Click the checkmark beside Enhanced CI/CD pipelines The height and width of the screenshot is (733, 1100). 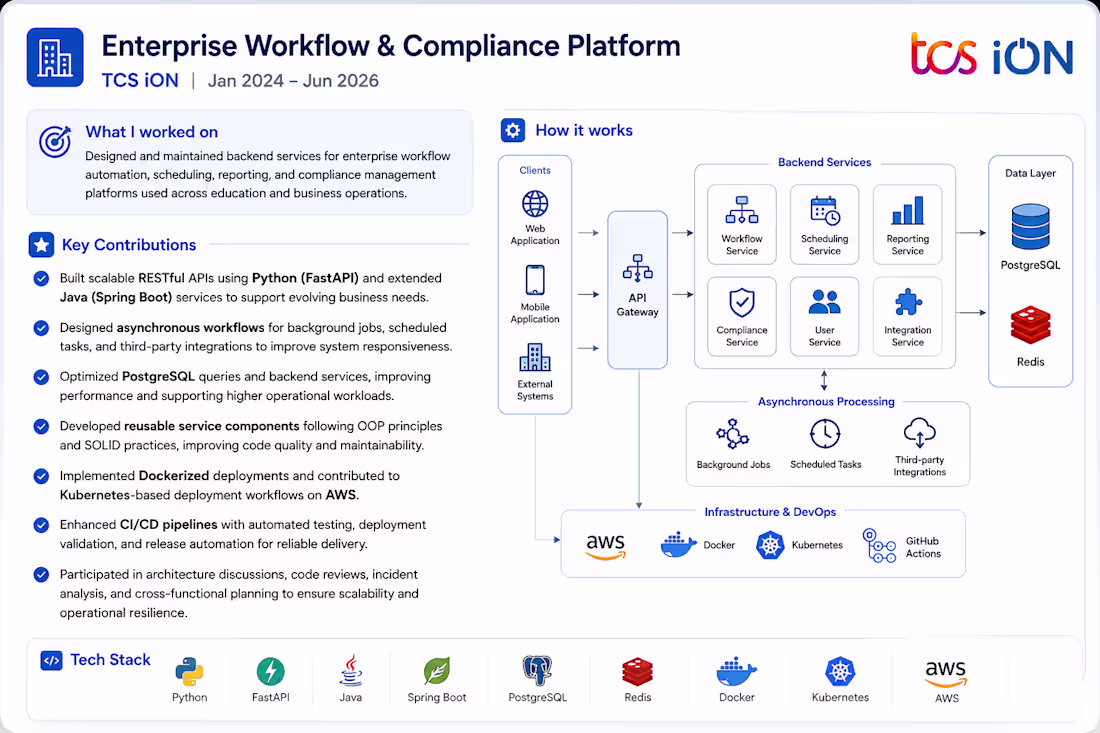[41, 525]
